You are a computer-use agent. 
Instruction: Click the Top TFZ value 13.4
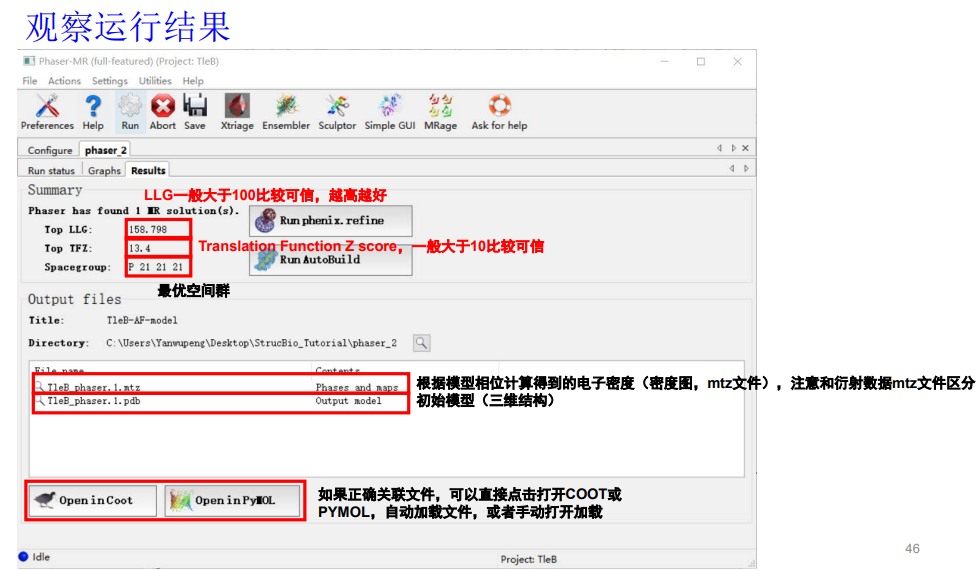tap(139, 248)
